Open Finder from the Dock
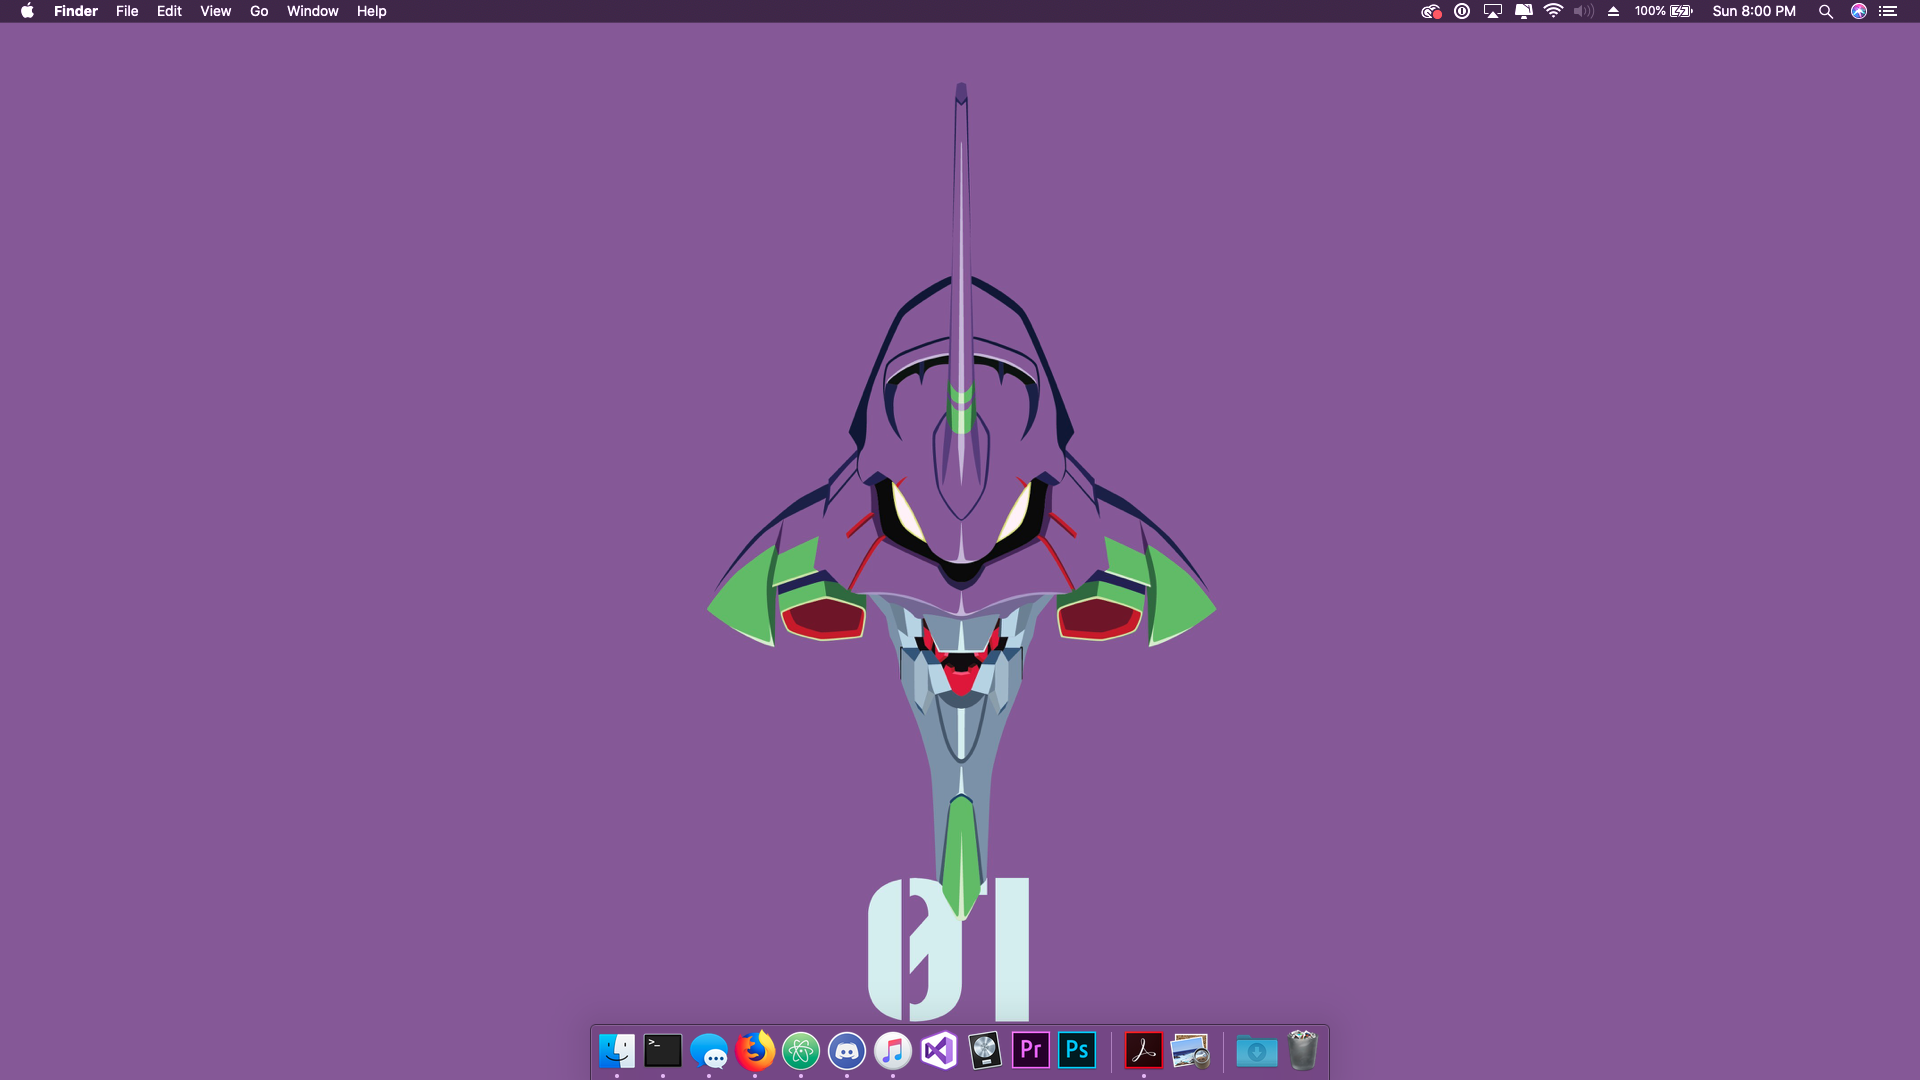 click(617, 1051)
